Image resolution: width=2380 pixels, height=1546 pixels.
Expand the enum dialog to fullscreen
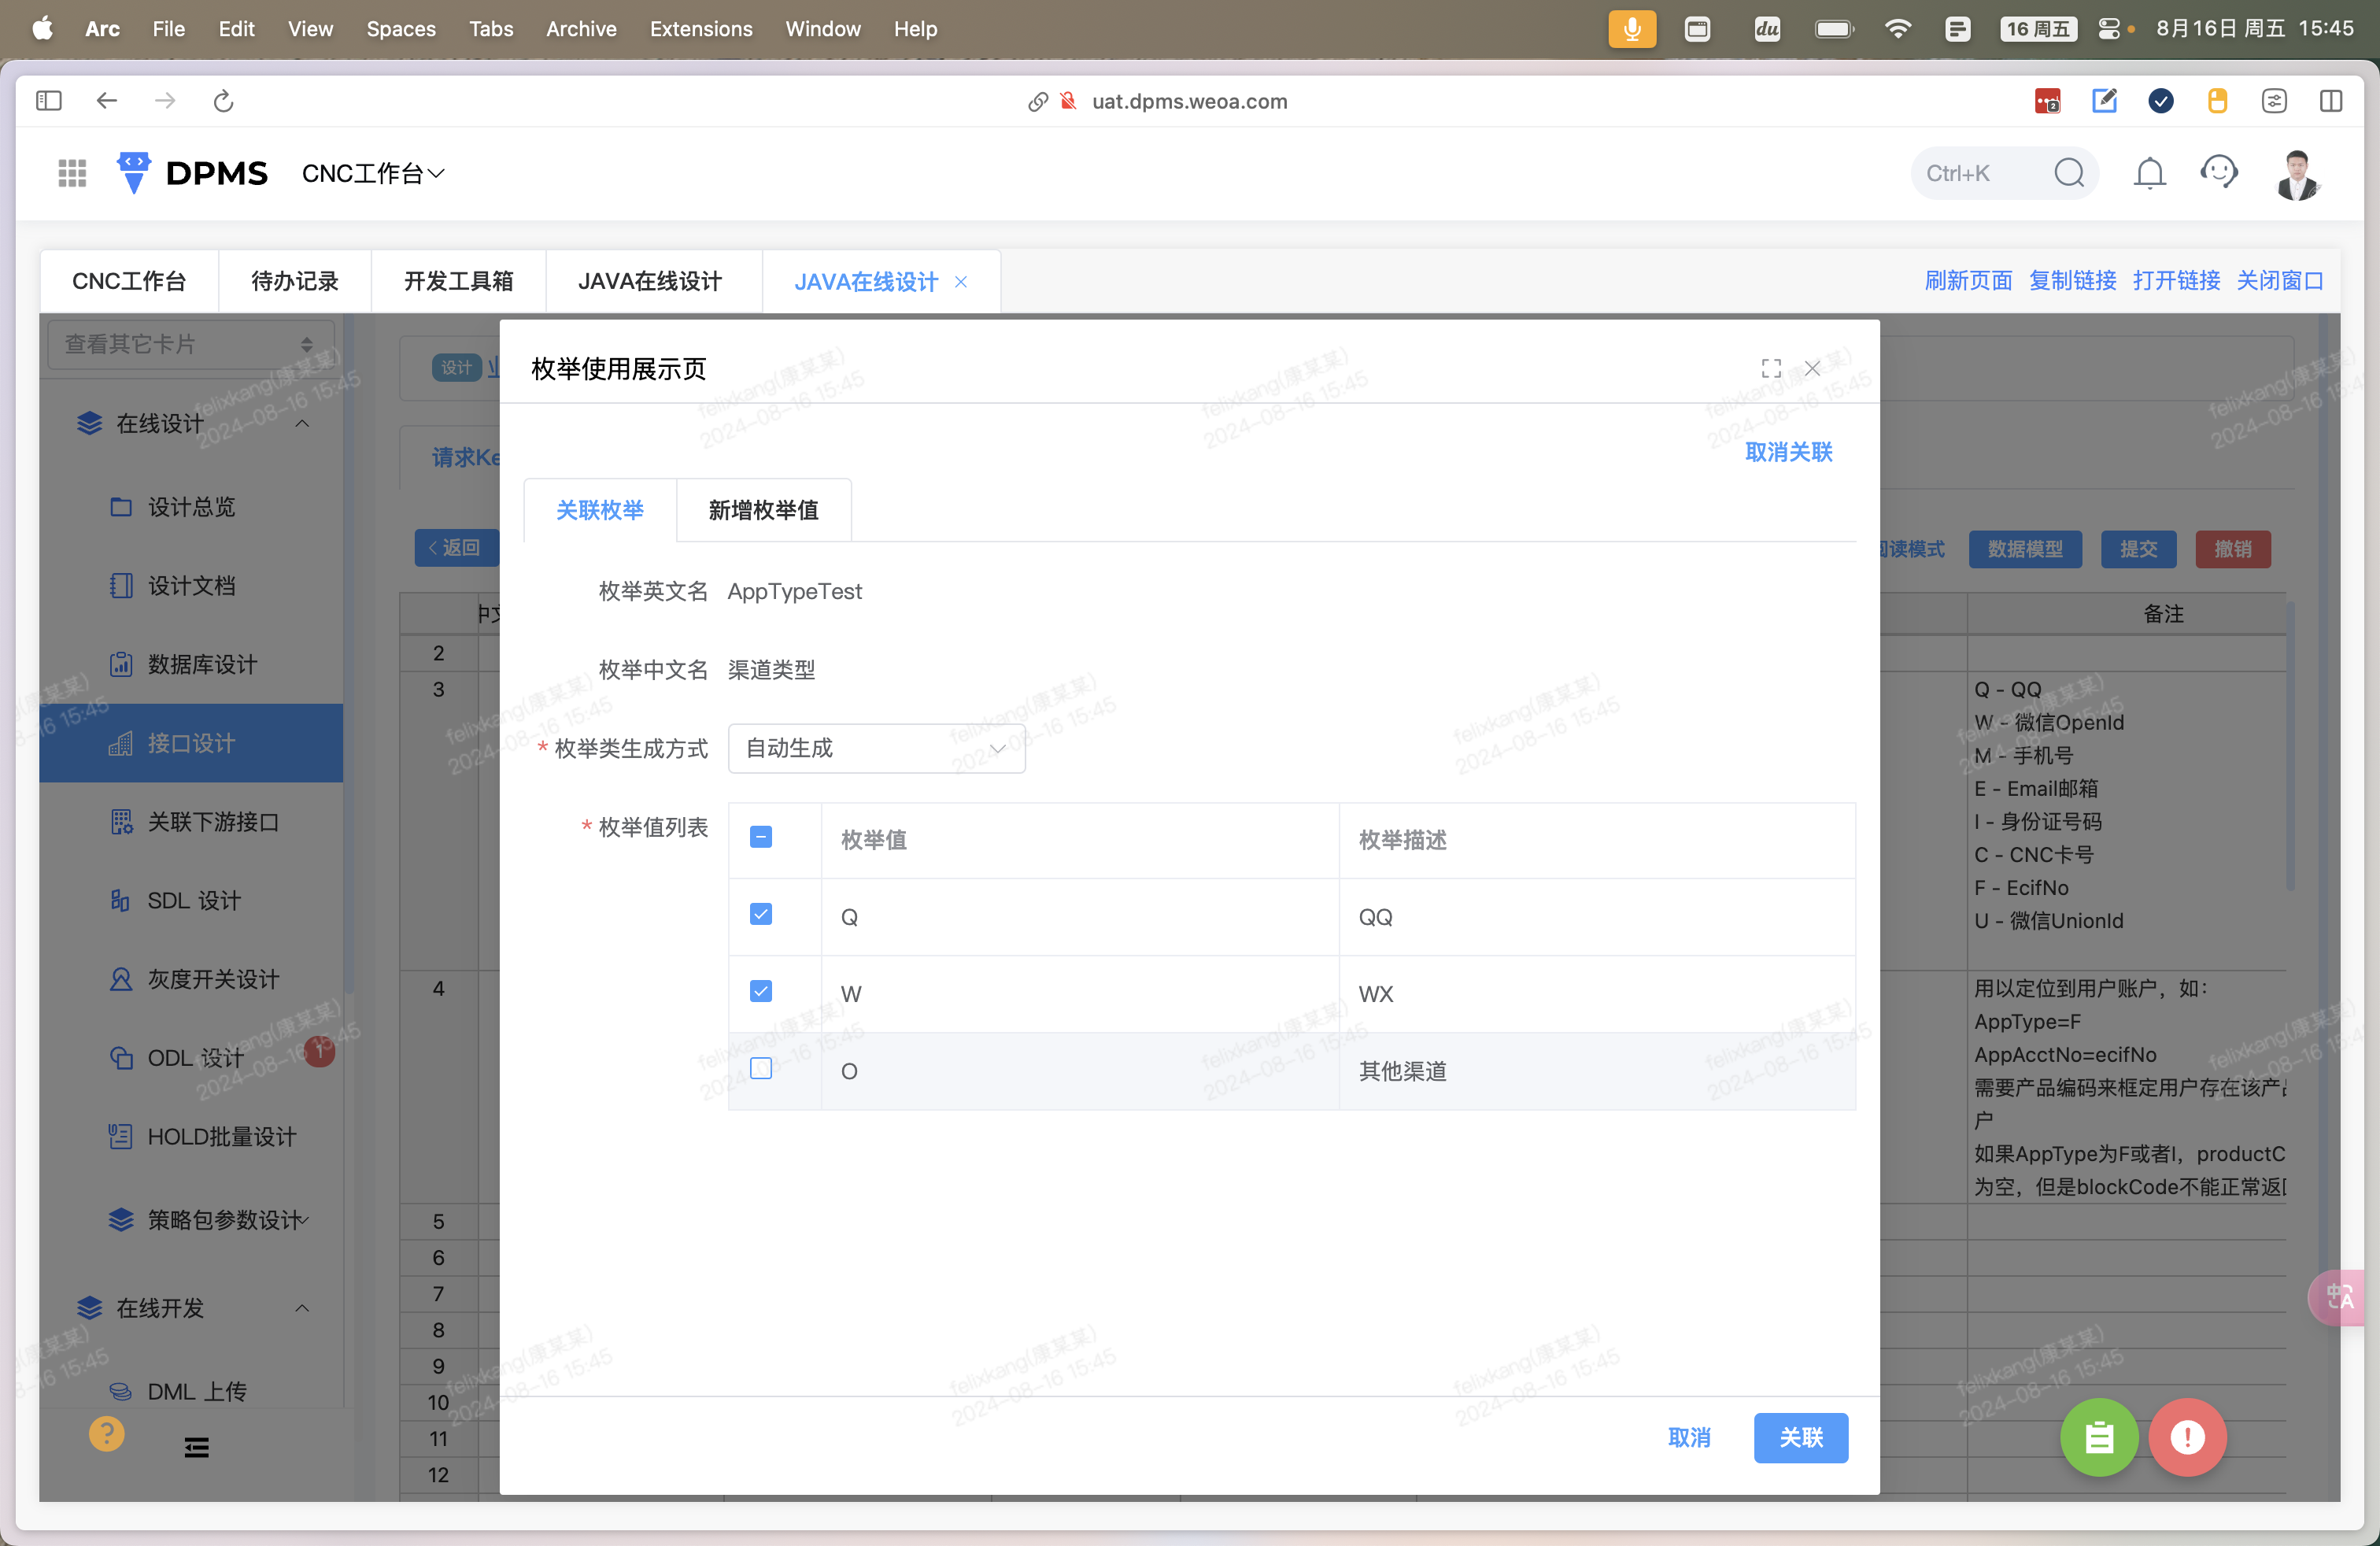coord(1771,368)
